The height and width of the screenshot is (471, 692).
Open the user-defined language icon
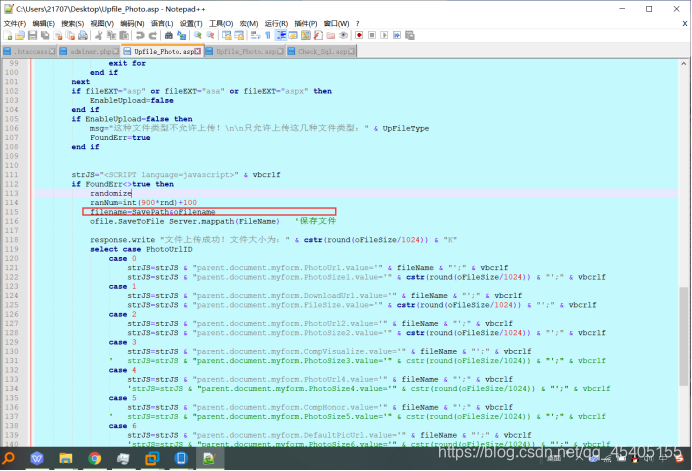click(x=293, y=36)
